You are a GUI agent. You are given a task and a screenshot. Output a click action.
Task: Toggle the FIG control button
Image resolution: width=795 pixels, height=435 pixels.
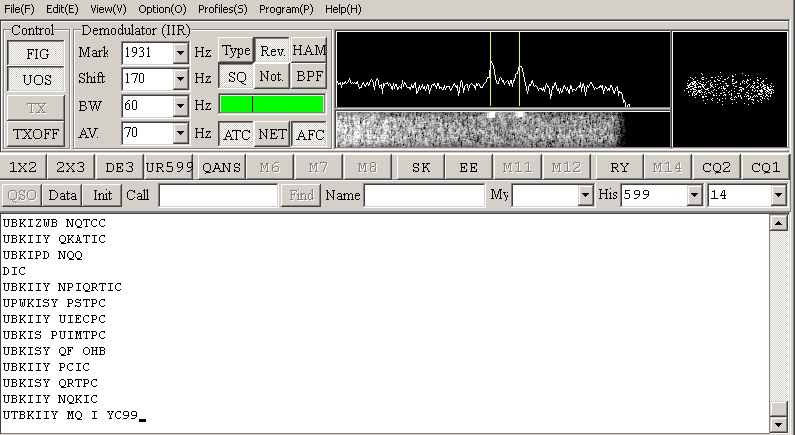pyautogui.click(x=36, y=53)
